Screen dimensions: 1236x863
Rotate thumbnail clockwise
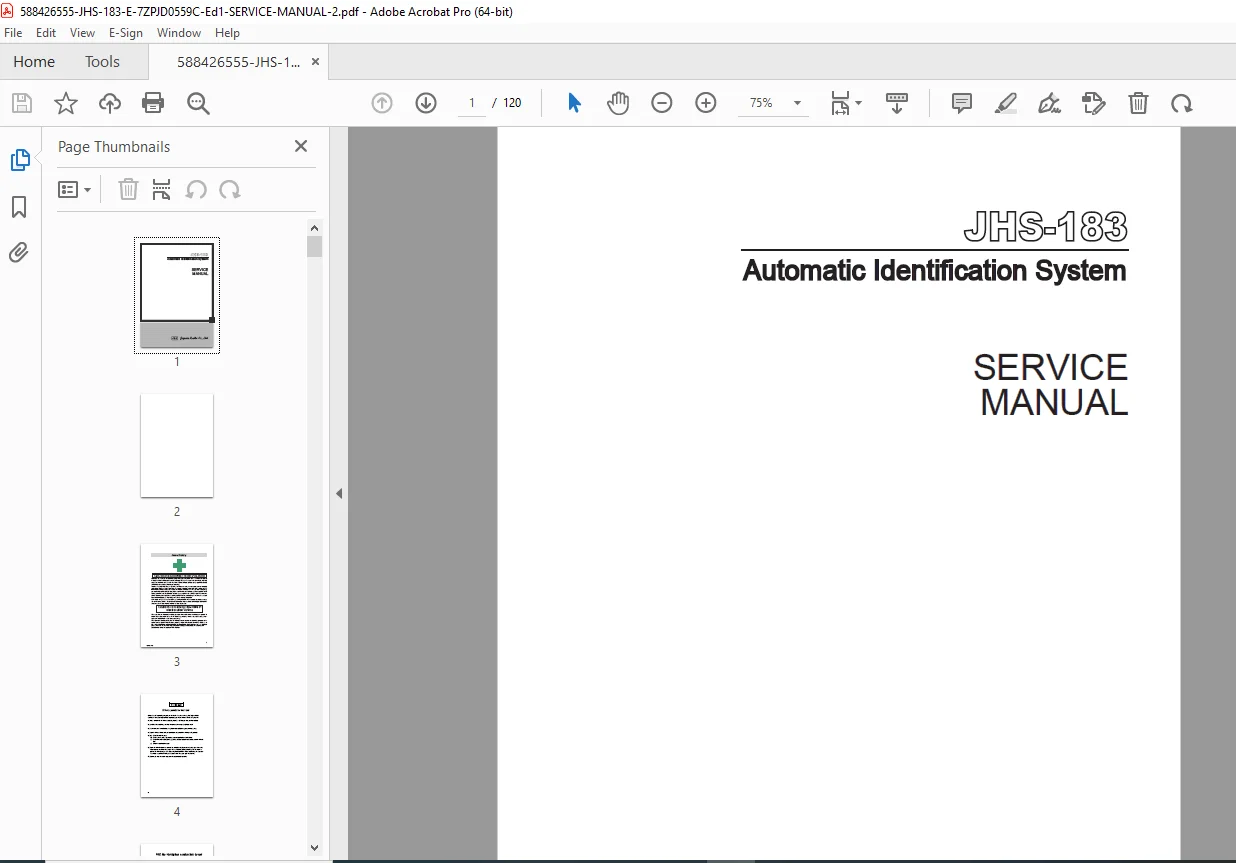tap(230, 189)
